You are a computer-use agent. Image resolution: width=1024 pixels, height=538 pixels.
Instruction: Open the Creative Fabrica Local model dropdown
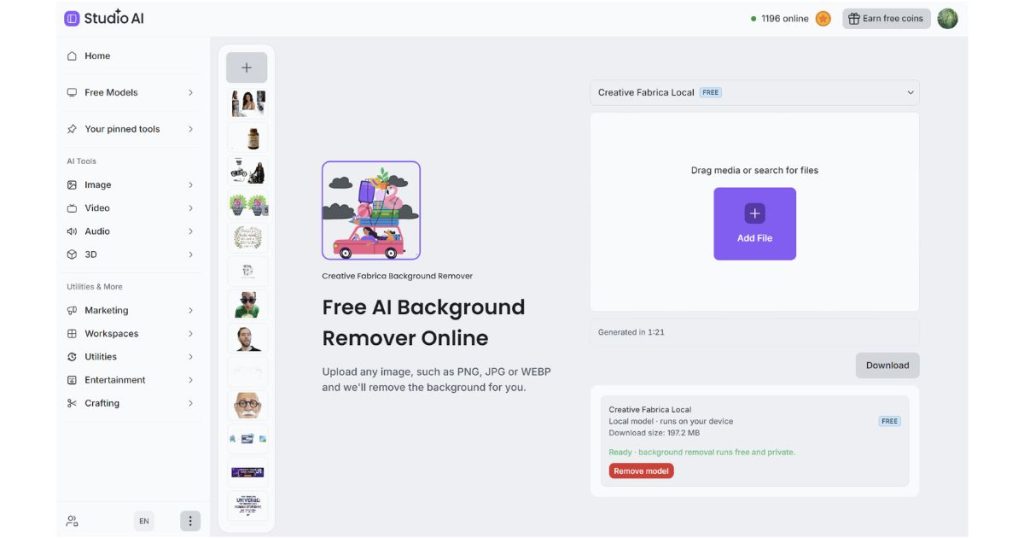click(x=754, y=93)
